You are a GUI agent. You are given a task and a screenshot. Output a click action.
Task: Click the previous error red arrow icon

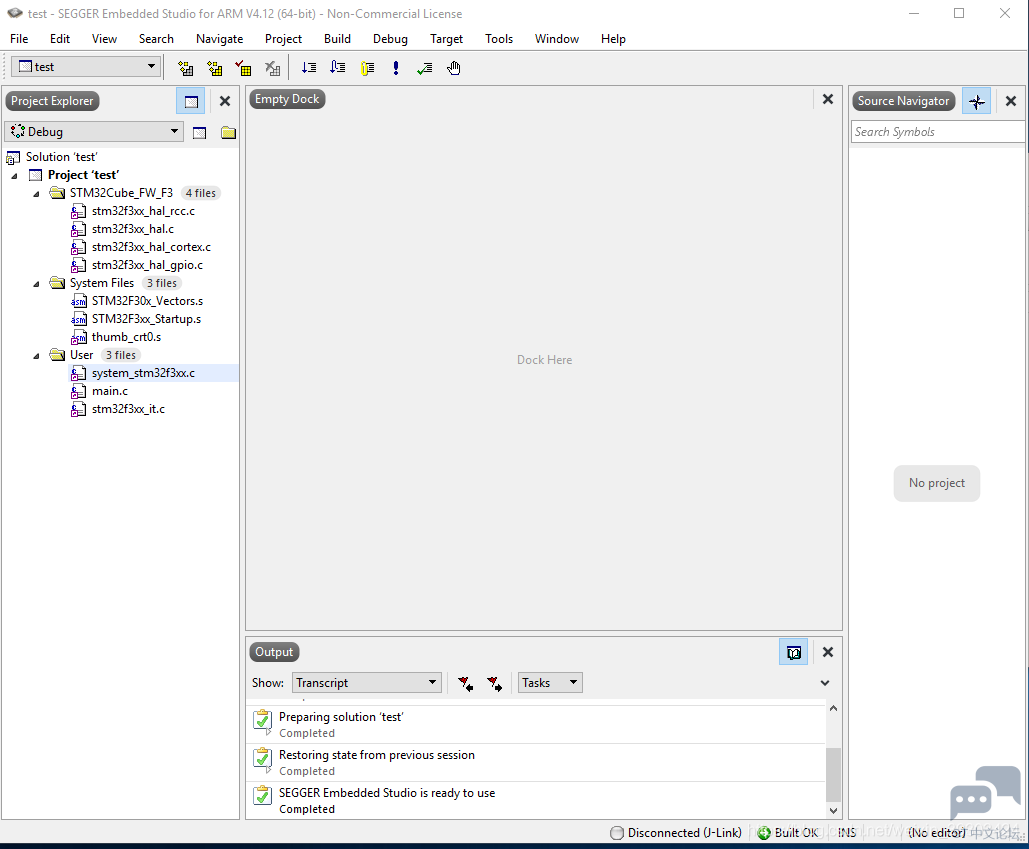point(465,684)
